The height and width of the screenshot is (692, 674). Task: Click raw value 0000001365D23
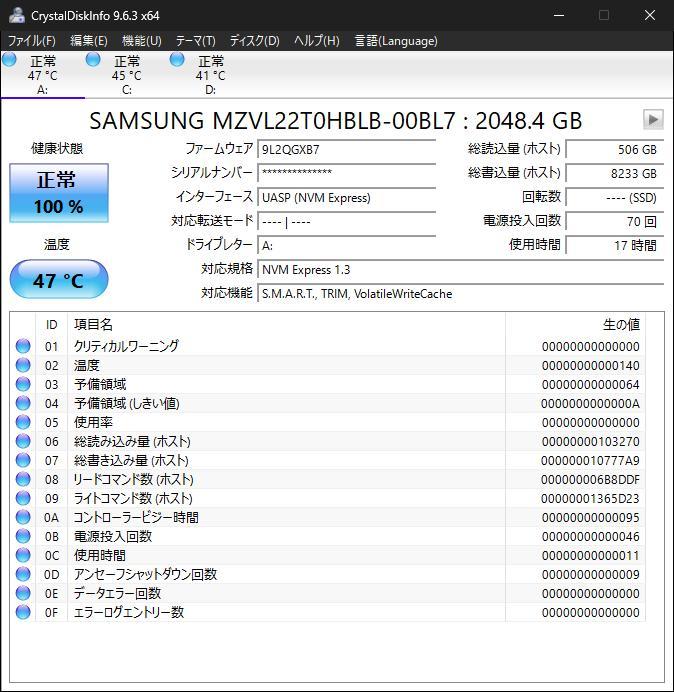tap(590, 499)
